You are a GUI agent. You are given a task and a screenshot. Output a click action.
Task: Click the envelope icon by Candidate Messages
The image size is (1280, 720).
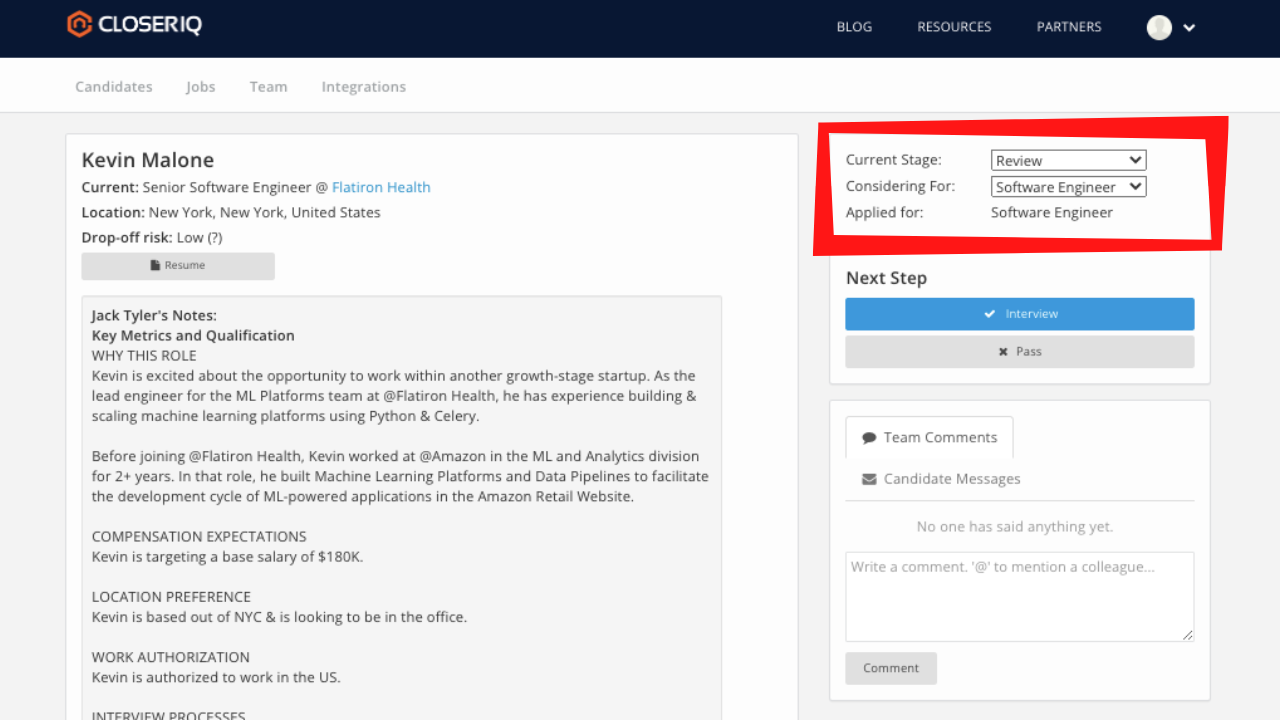point(869,479)
